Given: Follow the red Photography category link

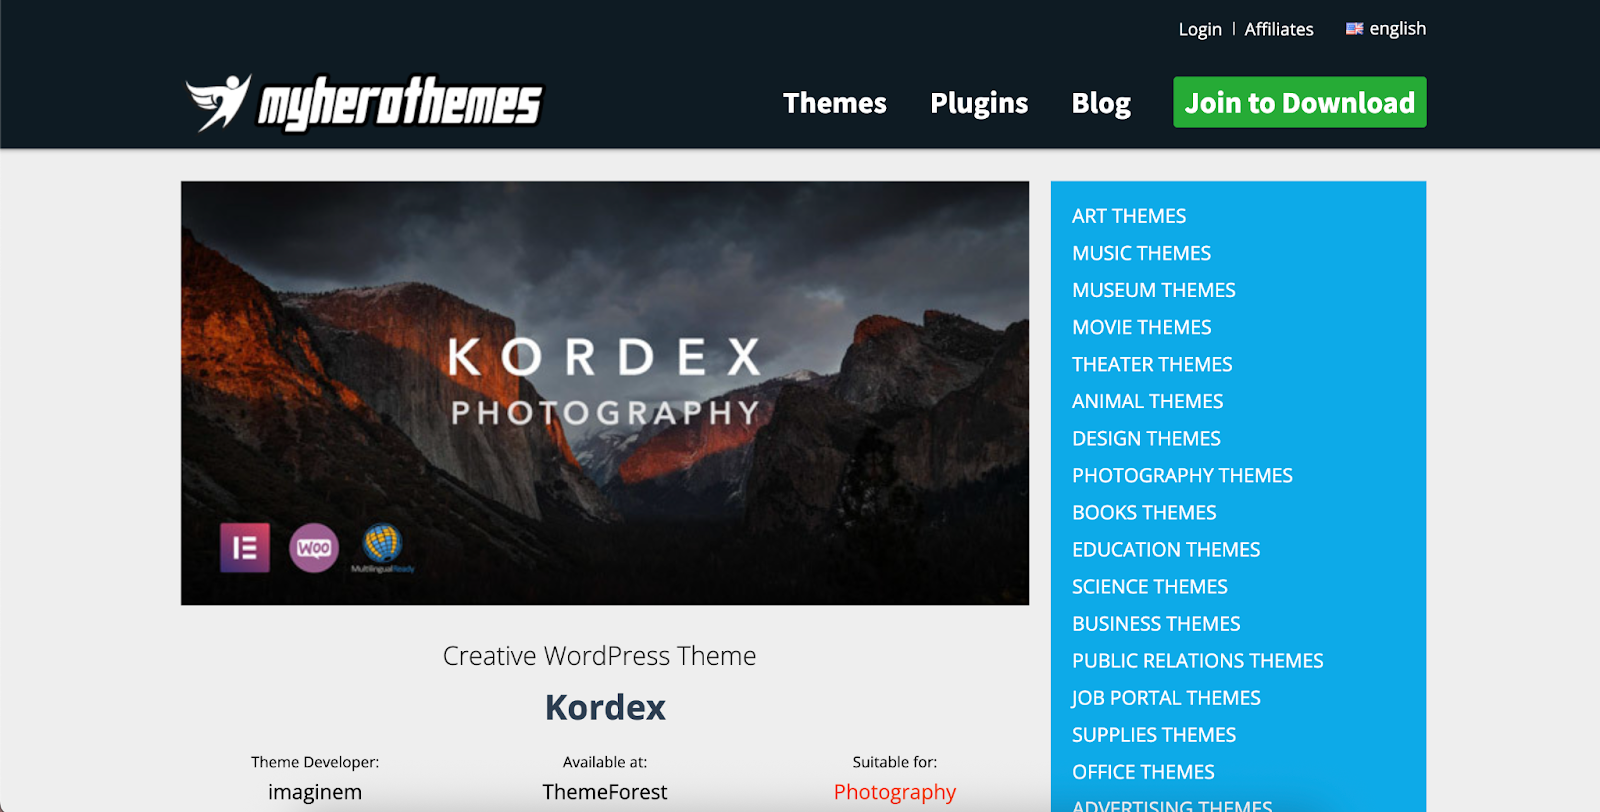Looking at the screenshot, I should [x=895, y=792].
